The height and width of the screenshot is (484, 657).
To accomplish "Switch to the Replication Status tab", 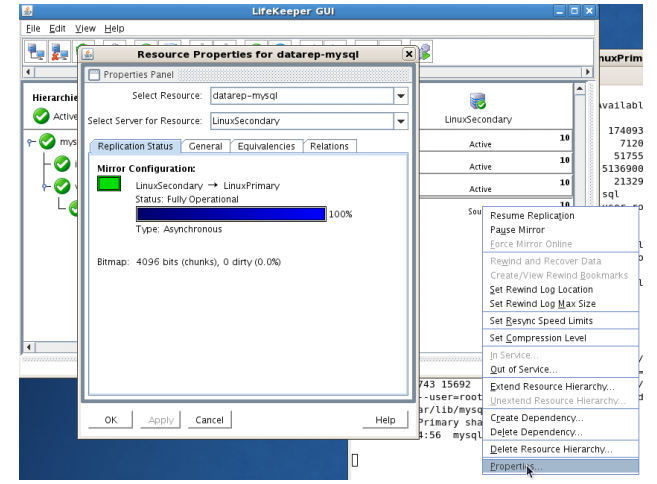I will tap(135, 146).
